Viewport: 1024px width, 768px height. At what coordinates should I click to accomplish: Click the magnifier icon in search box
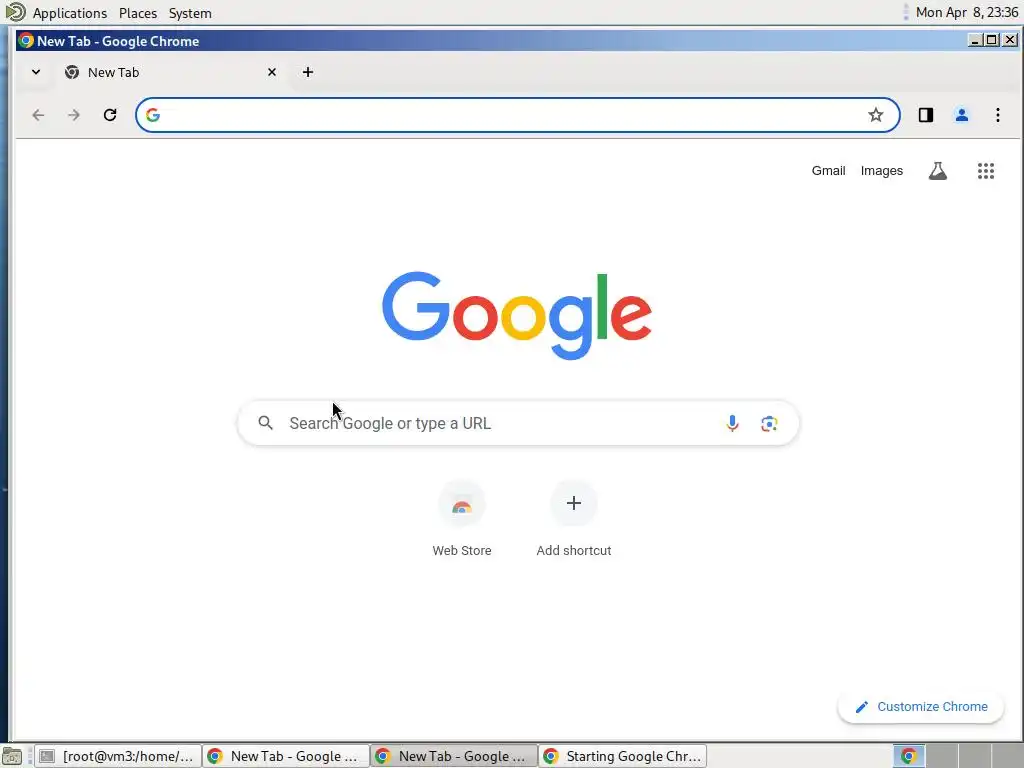point(265,423)
